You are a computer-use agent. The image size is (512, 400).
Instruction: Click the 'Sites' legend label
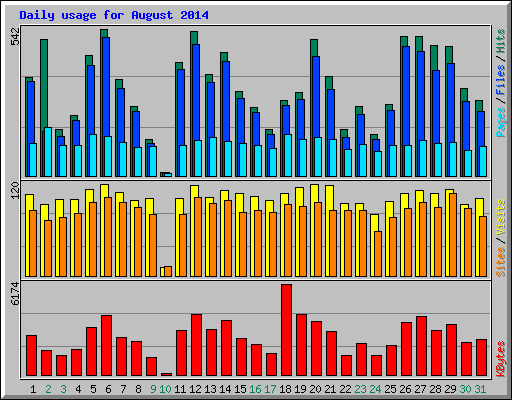pos(501,262)
